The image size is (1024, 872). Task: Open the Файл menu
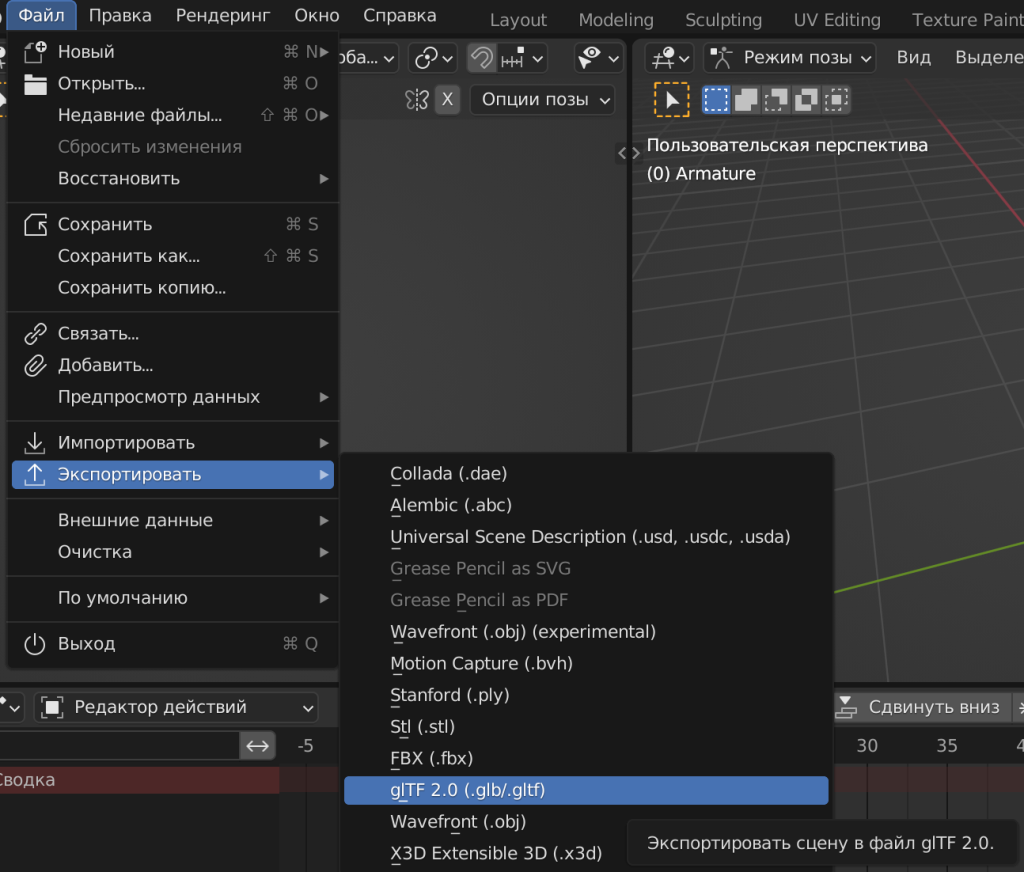coord(41,15)
